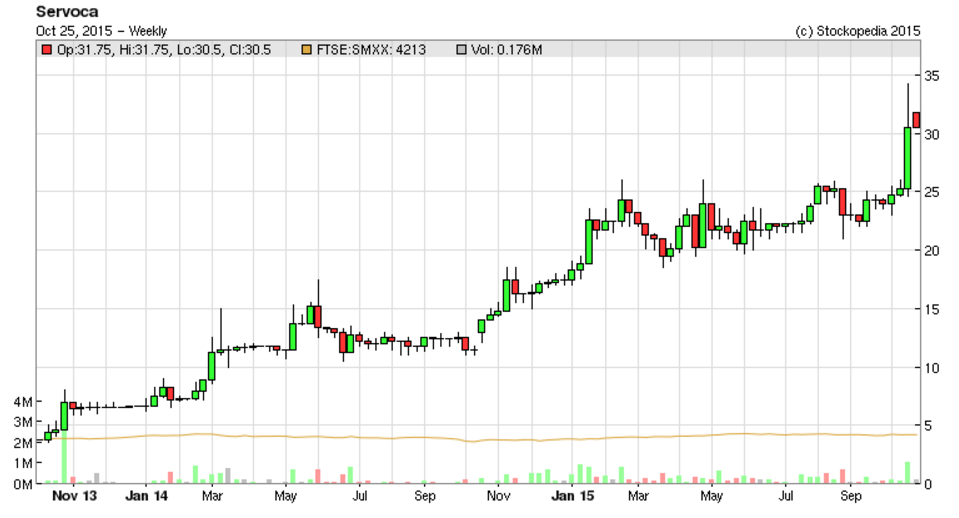The image size is (959, 518).
Task: Click the 'Op:31.75, Hi:31.75, Lo:30.5, Cl:30.5' text
Action: tap(164, 50)
